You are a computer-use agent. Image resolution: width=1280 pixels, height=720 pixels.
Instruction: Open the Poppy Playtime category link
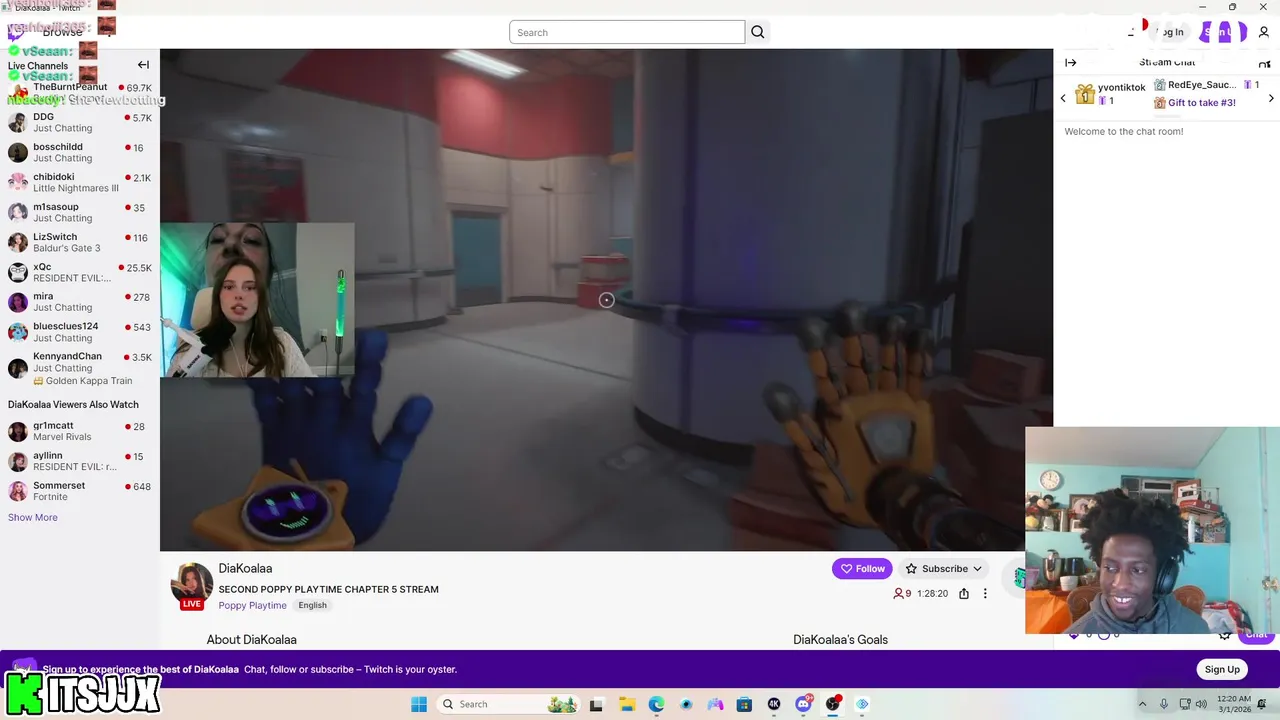(x=252, y=605)
